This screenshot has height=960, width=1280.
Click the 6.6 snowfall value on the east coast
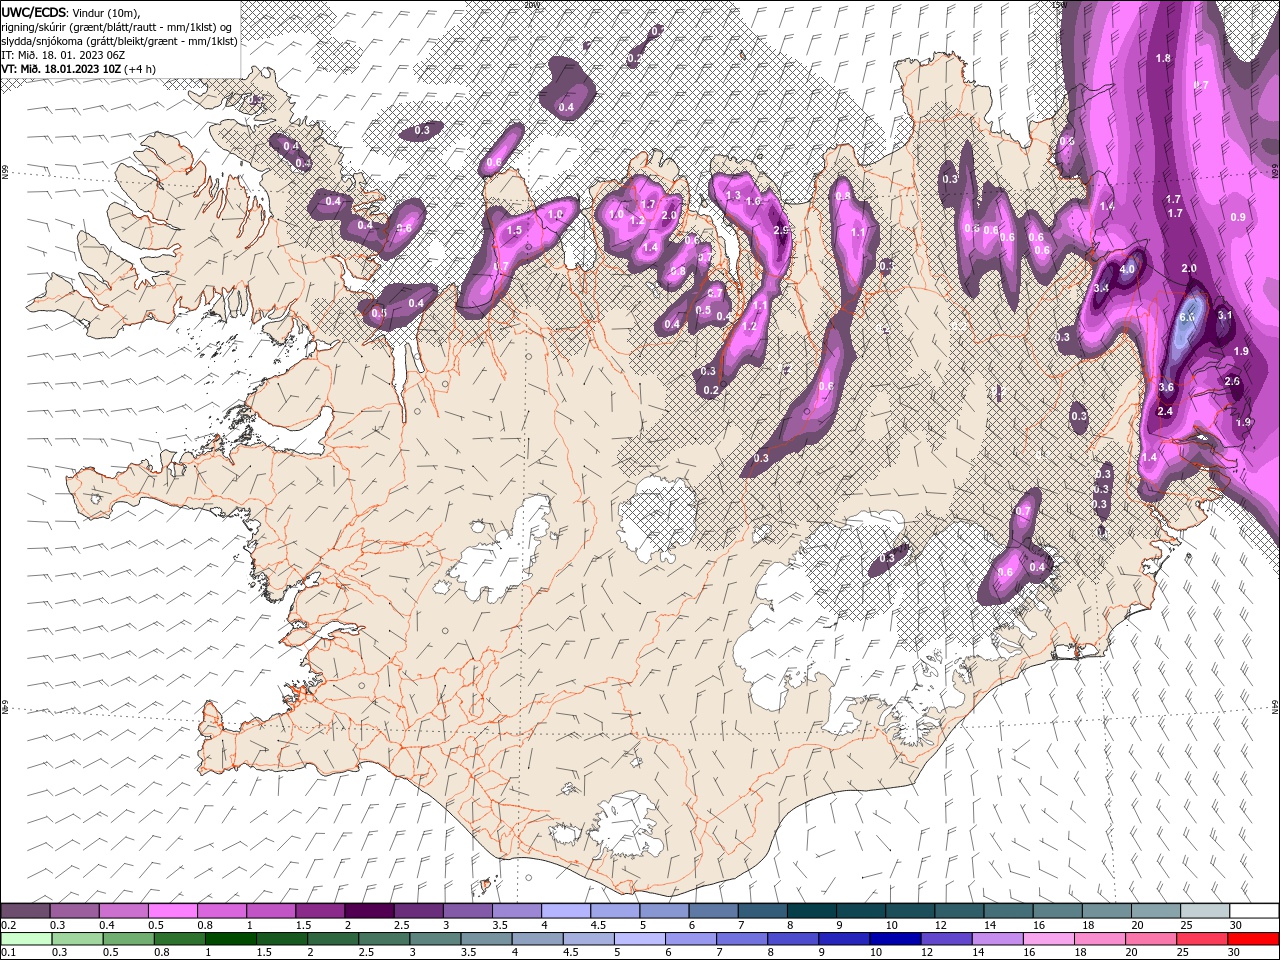point(1188,317)
